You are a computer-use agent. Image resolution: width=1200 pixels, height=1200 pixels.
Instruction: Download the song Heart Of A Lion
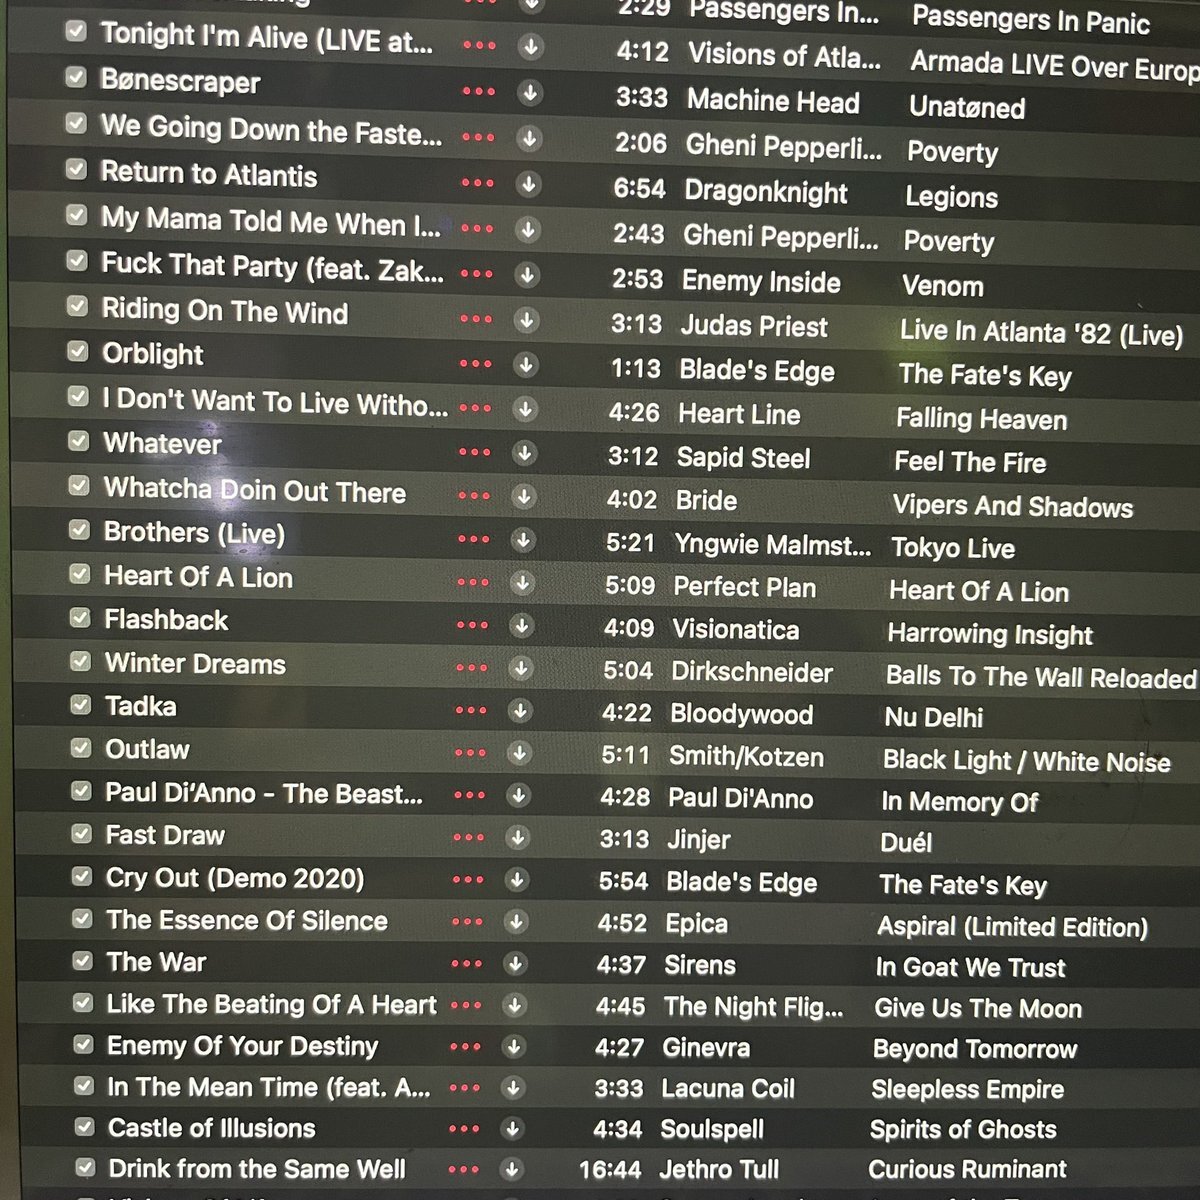[x=521, y=583]
